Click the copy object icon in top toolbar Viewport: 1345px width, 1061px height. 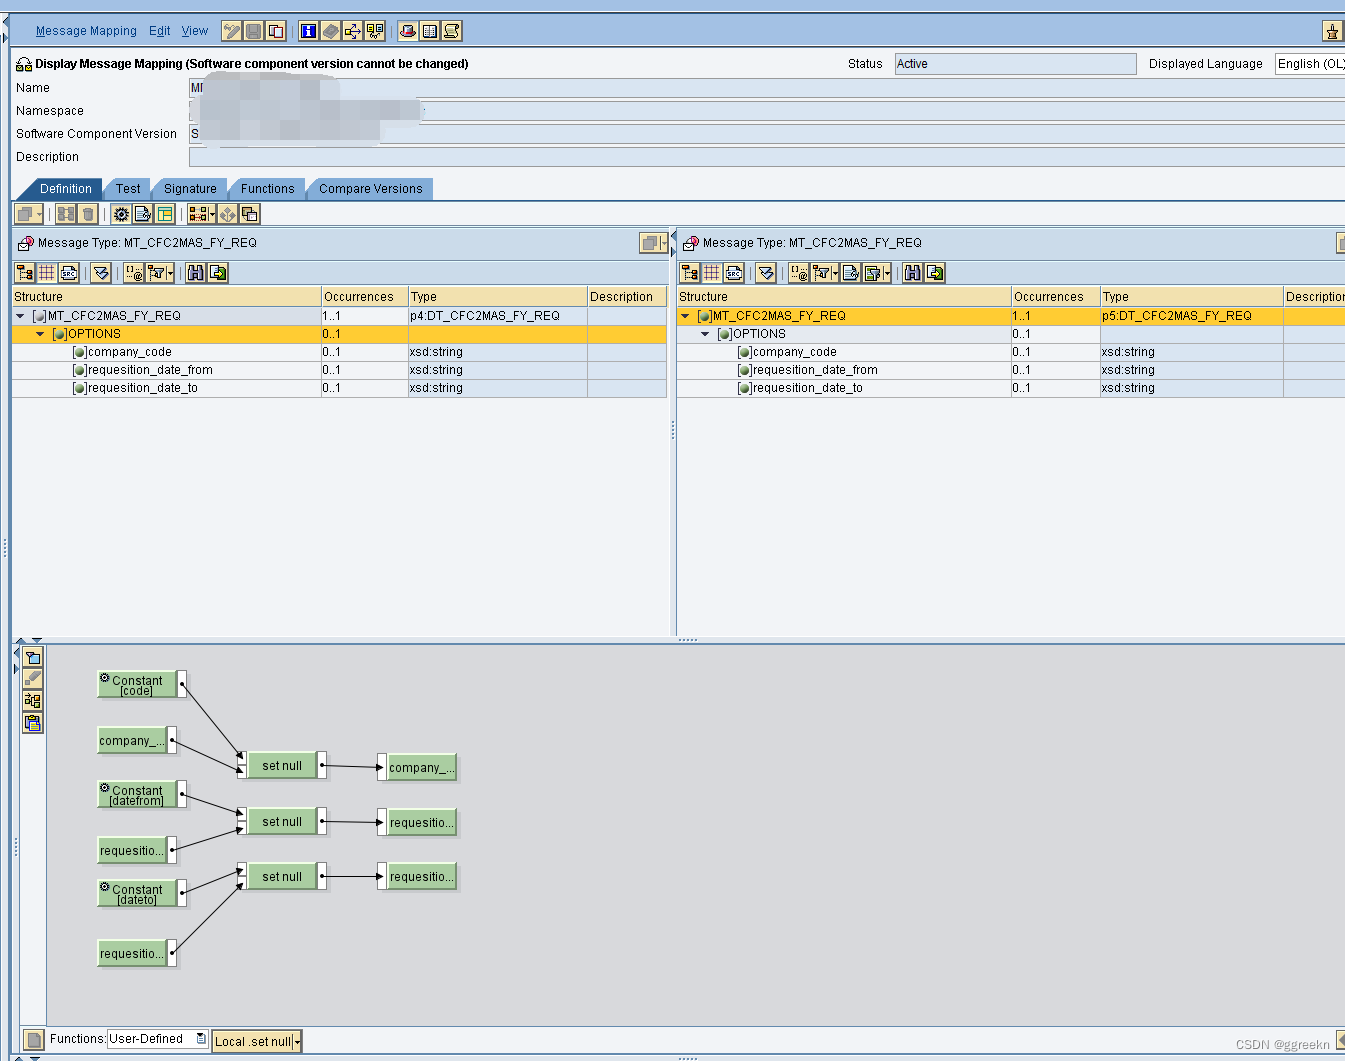tap(276, 31)
